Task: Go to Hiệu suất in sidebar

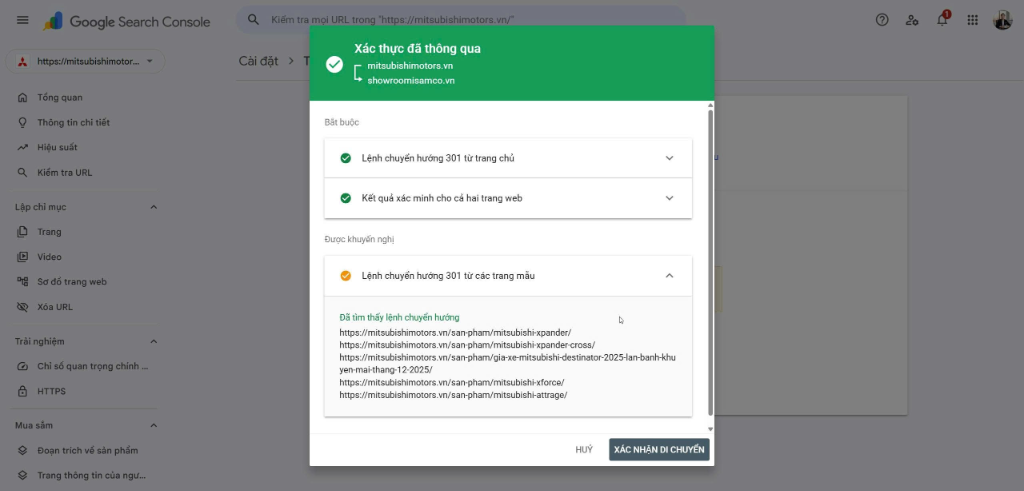Action: point(57,148)
